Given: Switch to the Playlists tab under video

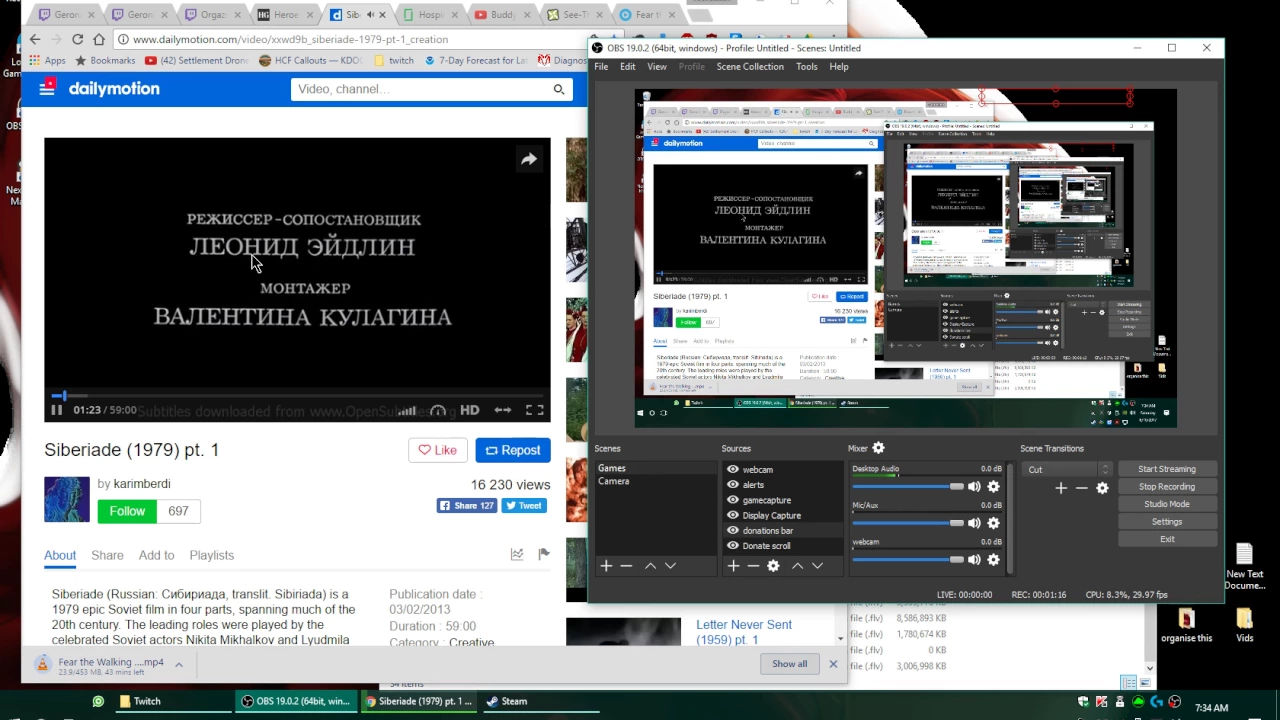Looking at the screenshot, I should coord(212,555).
